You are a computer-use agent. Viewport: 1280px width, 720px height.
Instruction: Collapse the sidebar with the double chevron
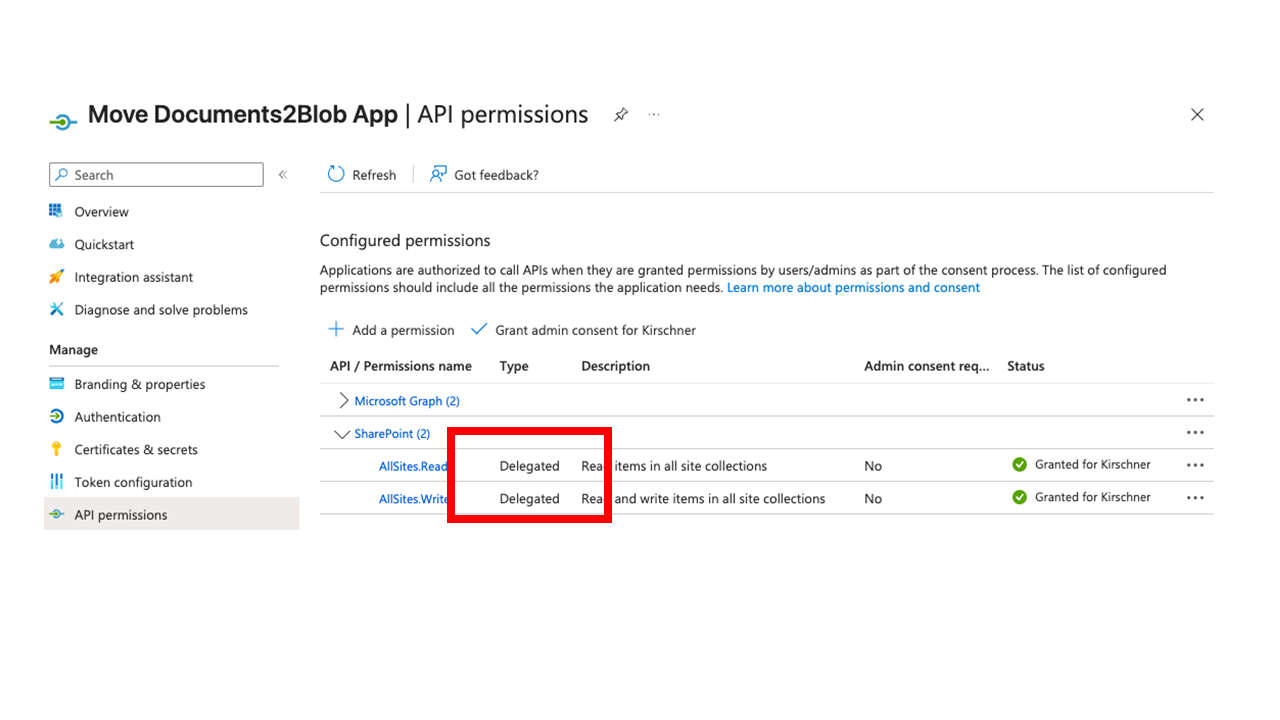tap(283, 175)
